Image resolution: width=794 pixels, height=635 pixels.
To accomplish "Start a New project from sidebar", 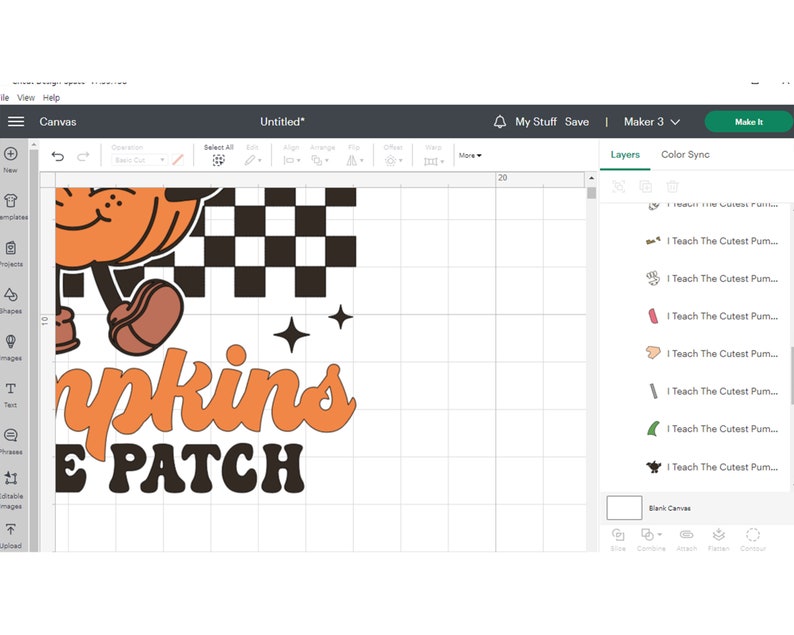I will tap(11, 160).
